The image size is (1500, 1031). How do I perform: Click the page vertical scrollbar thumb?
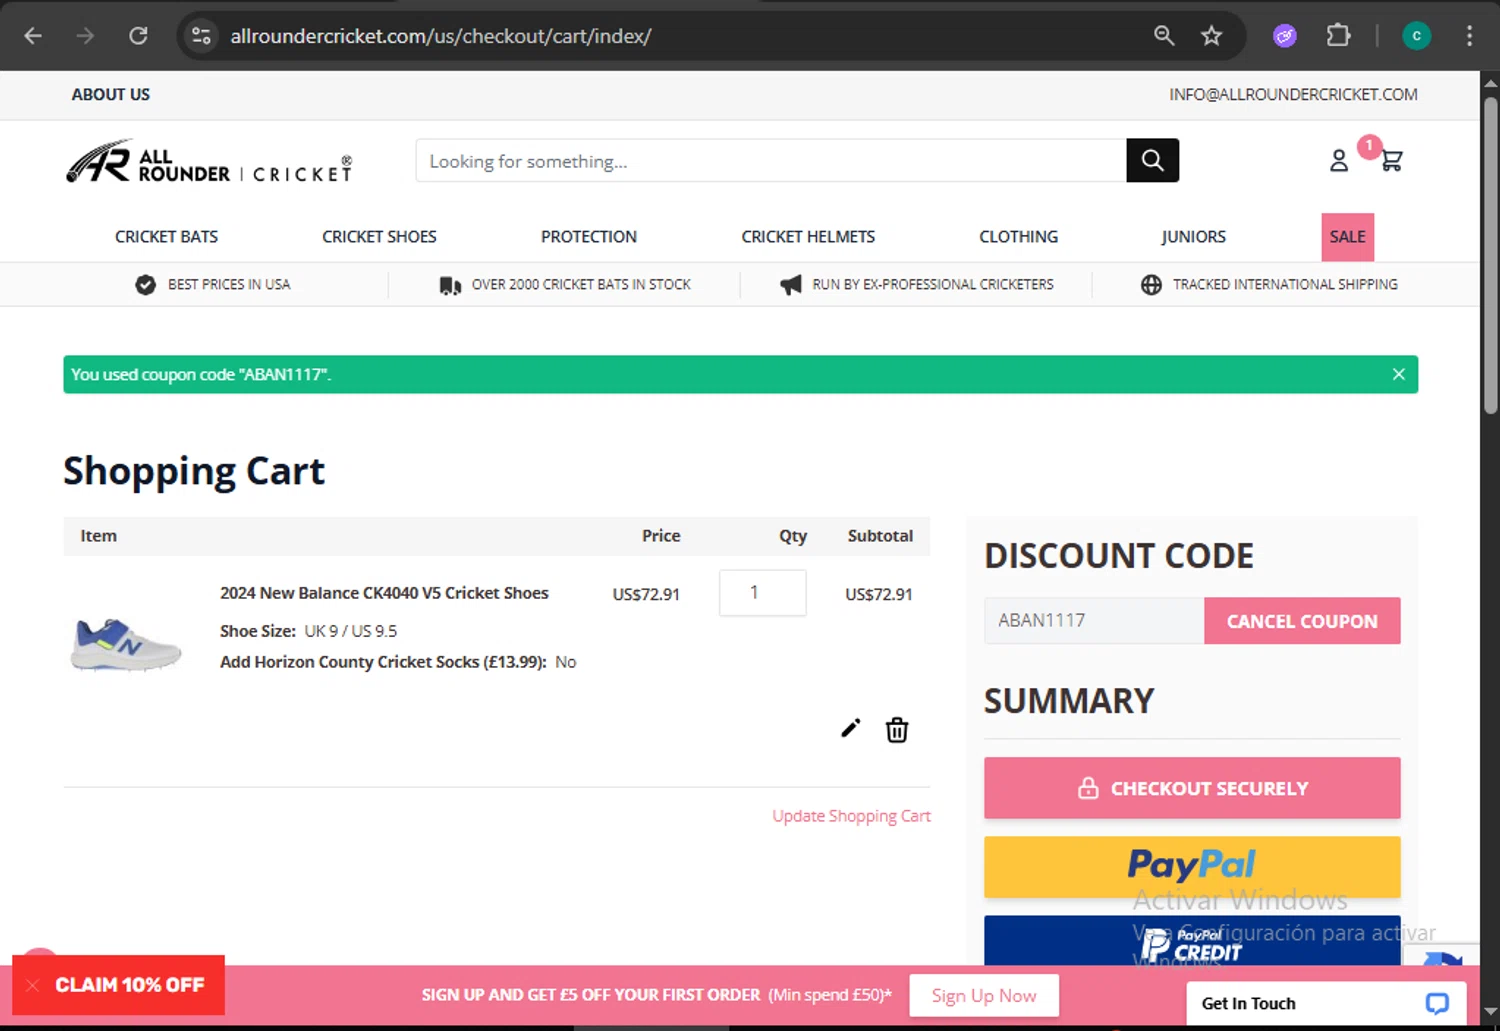point(1490,255)
